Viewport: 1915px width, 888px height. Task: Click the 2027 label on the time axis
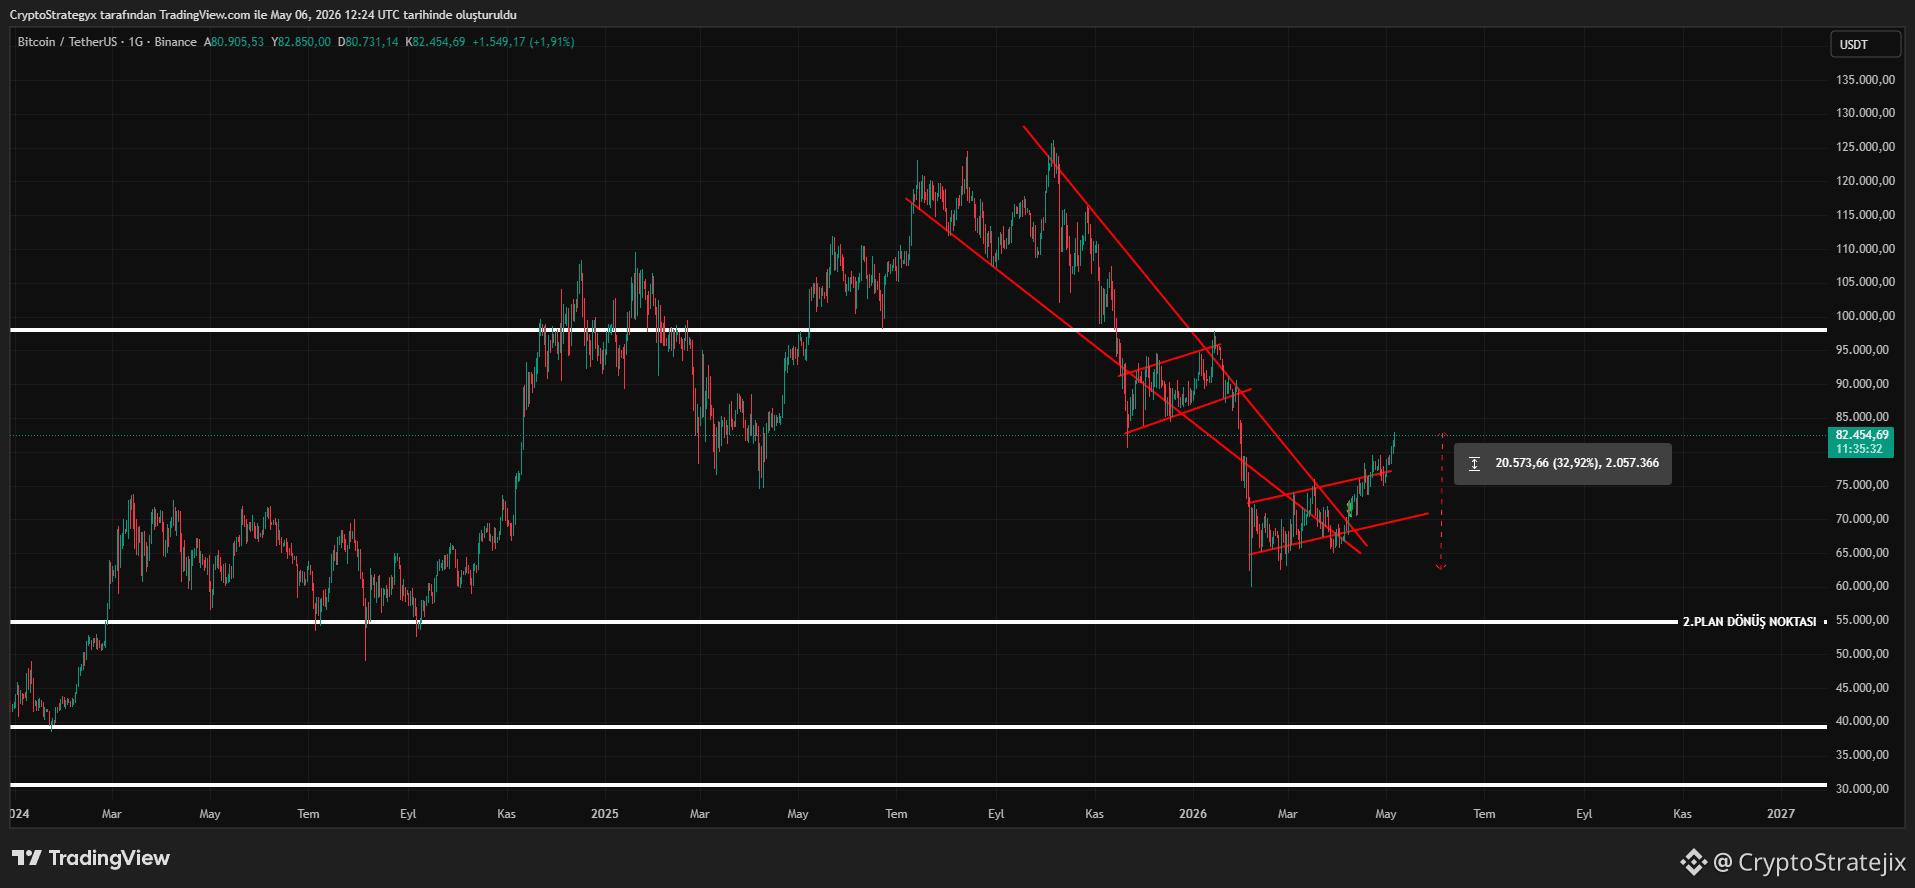(1781, 814)
